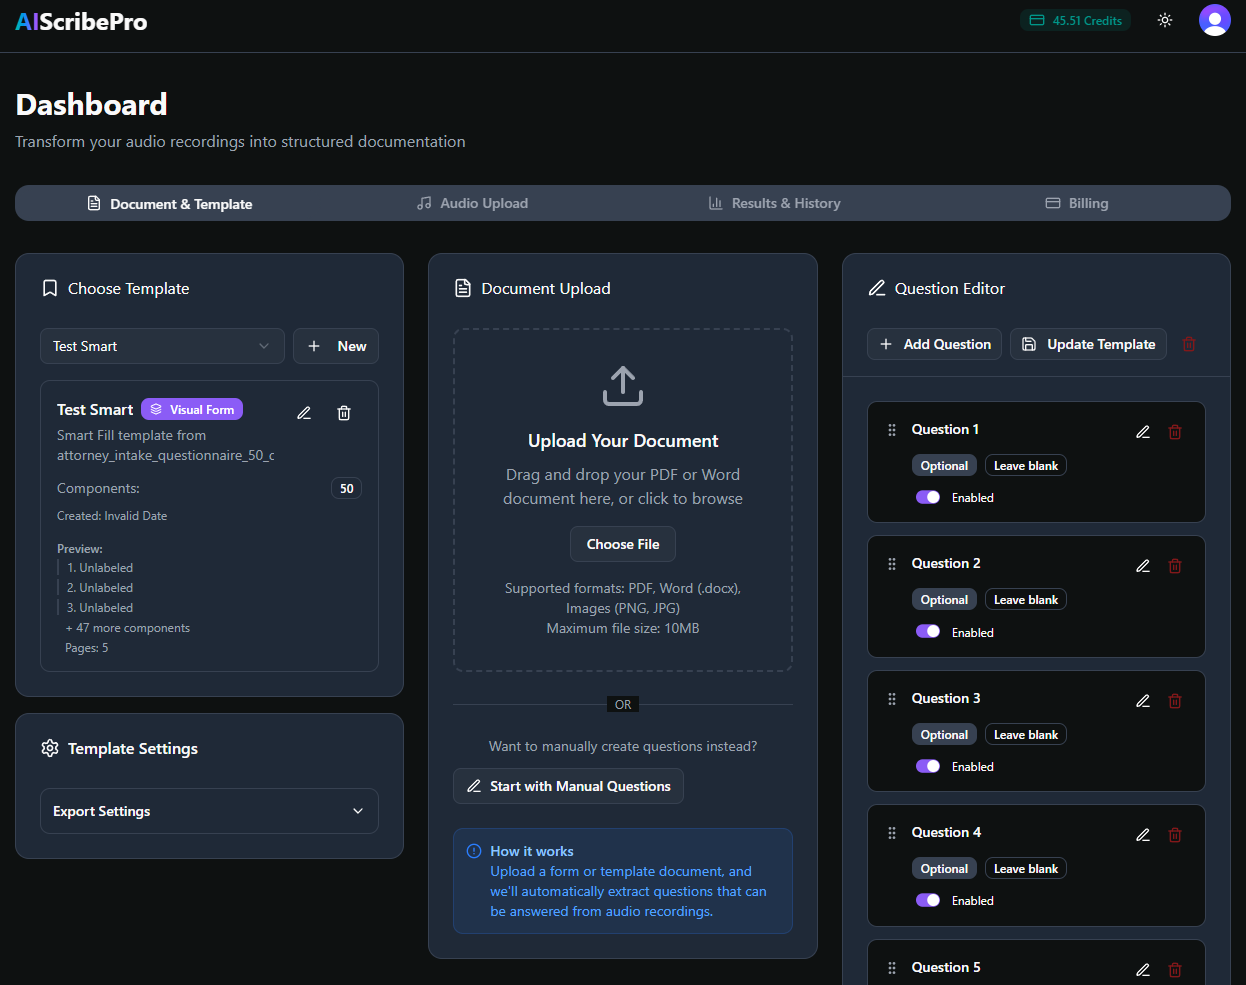The width and height of the screenshot is (1246, 985).
Task: Toggle Enabled switch for Question 2
Action: pyautogui.click(x=928, y=631)
